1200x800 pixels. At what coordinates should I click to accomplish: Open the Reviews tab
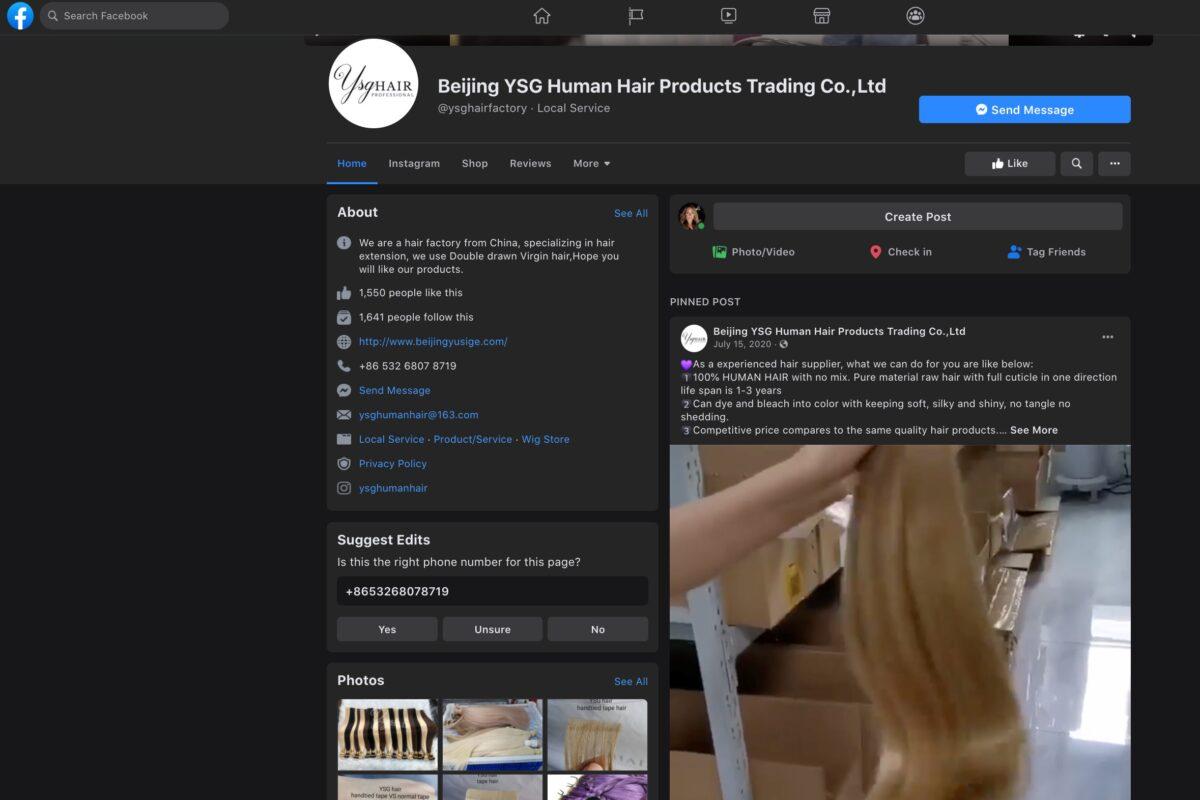pos(530,163)
